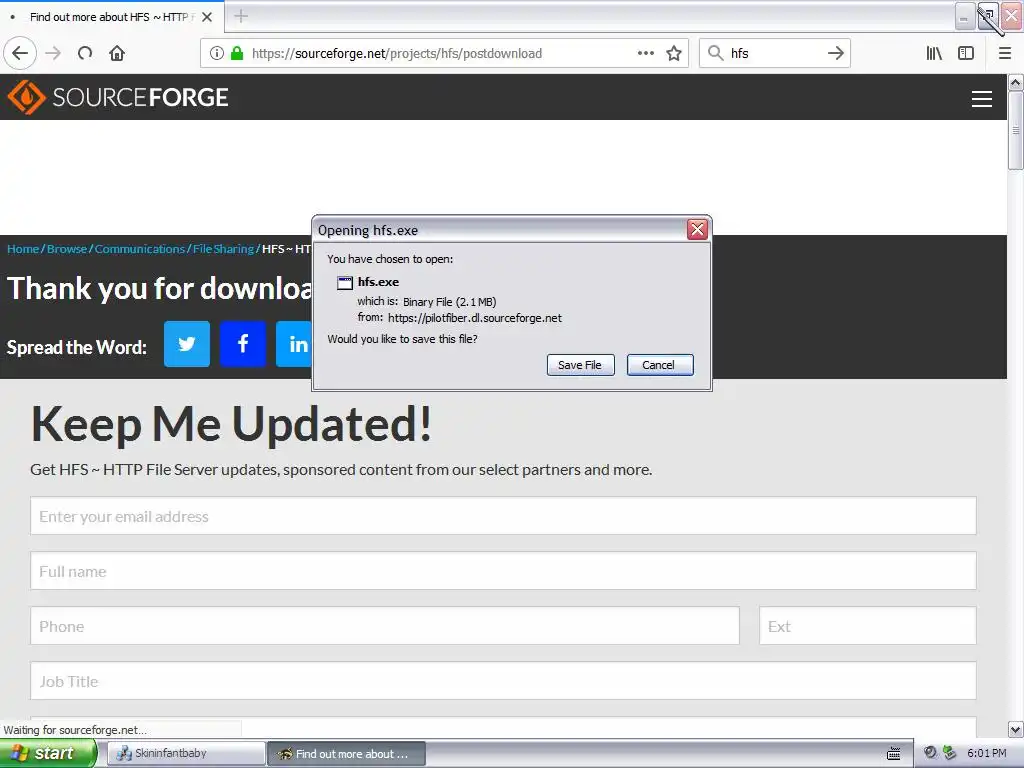The width and height of the screenshot is (1024, 768).
Task: Open SourceForge site navigation menu icon
Action: tap(982, 99)
